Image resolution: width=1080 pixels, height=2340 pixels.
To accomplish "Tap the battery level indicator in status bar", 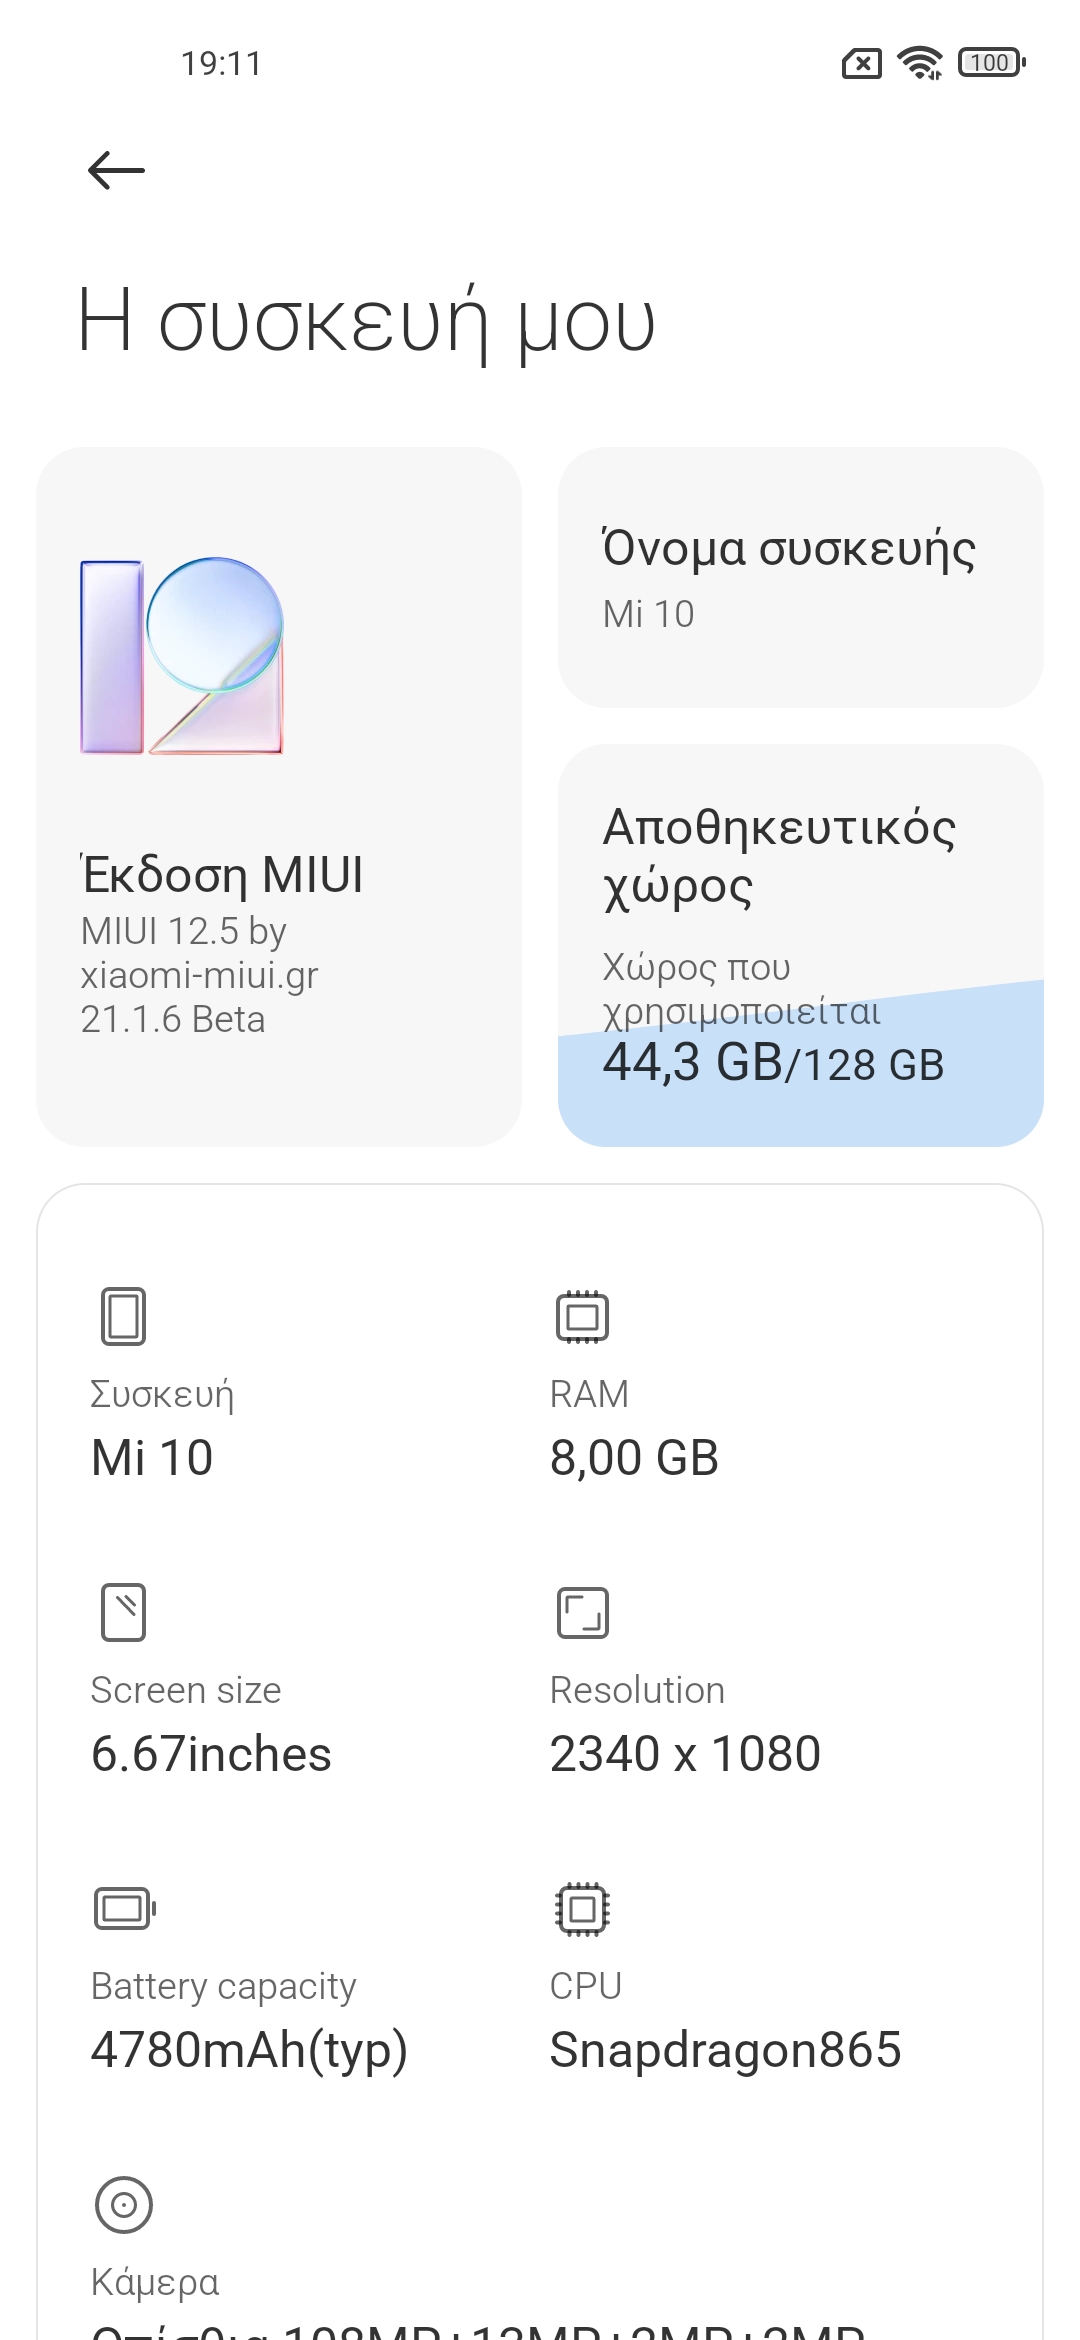I will pyautogui.click(x=991, y=63).
